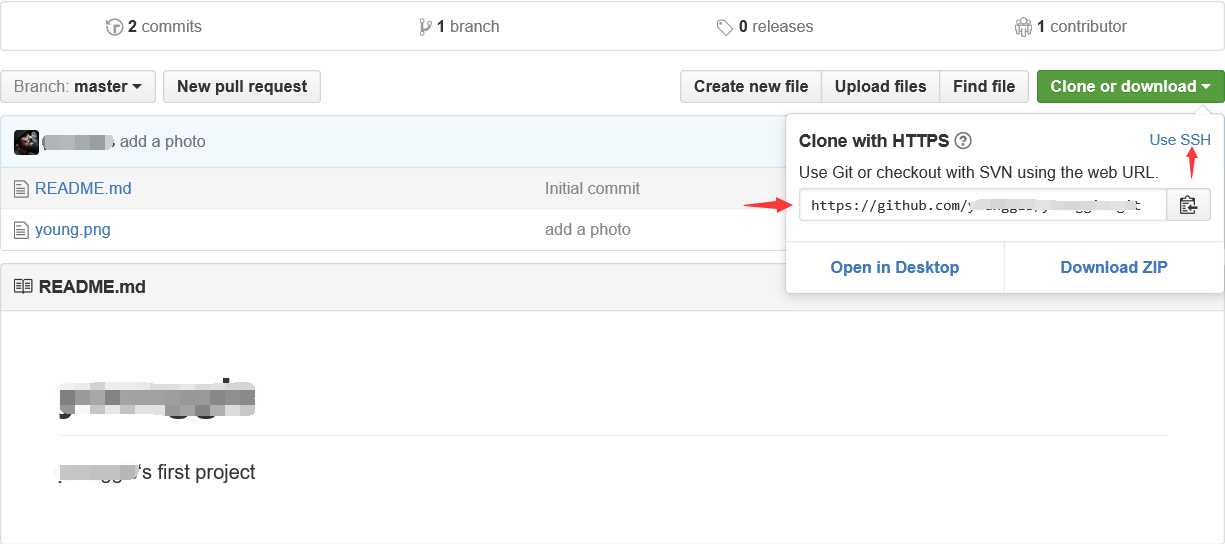Click the releases tag icon

tap(725, 27)
